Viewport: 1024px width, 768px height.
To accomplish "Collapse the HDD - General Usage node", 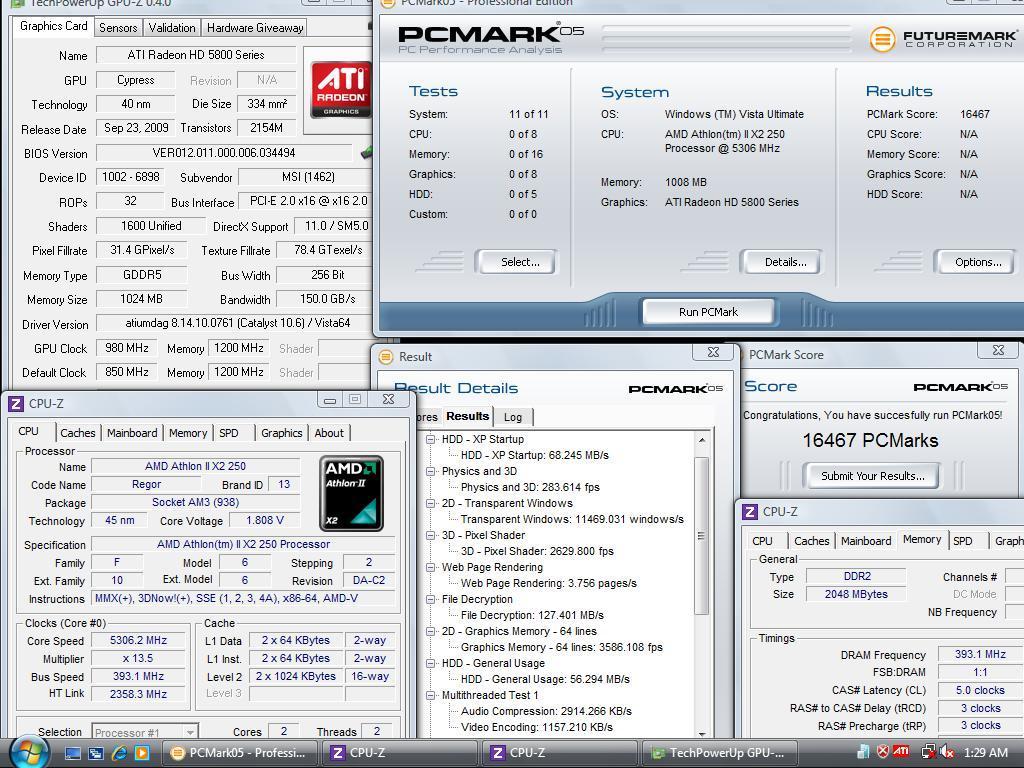I will (x=431, y=664).
